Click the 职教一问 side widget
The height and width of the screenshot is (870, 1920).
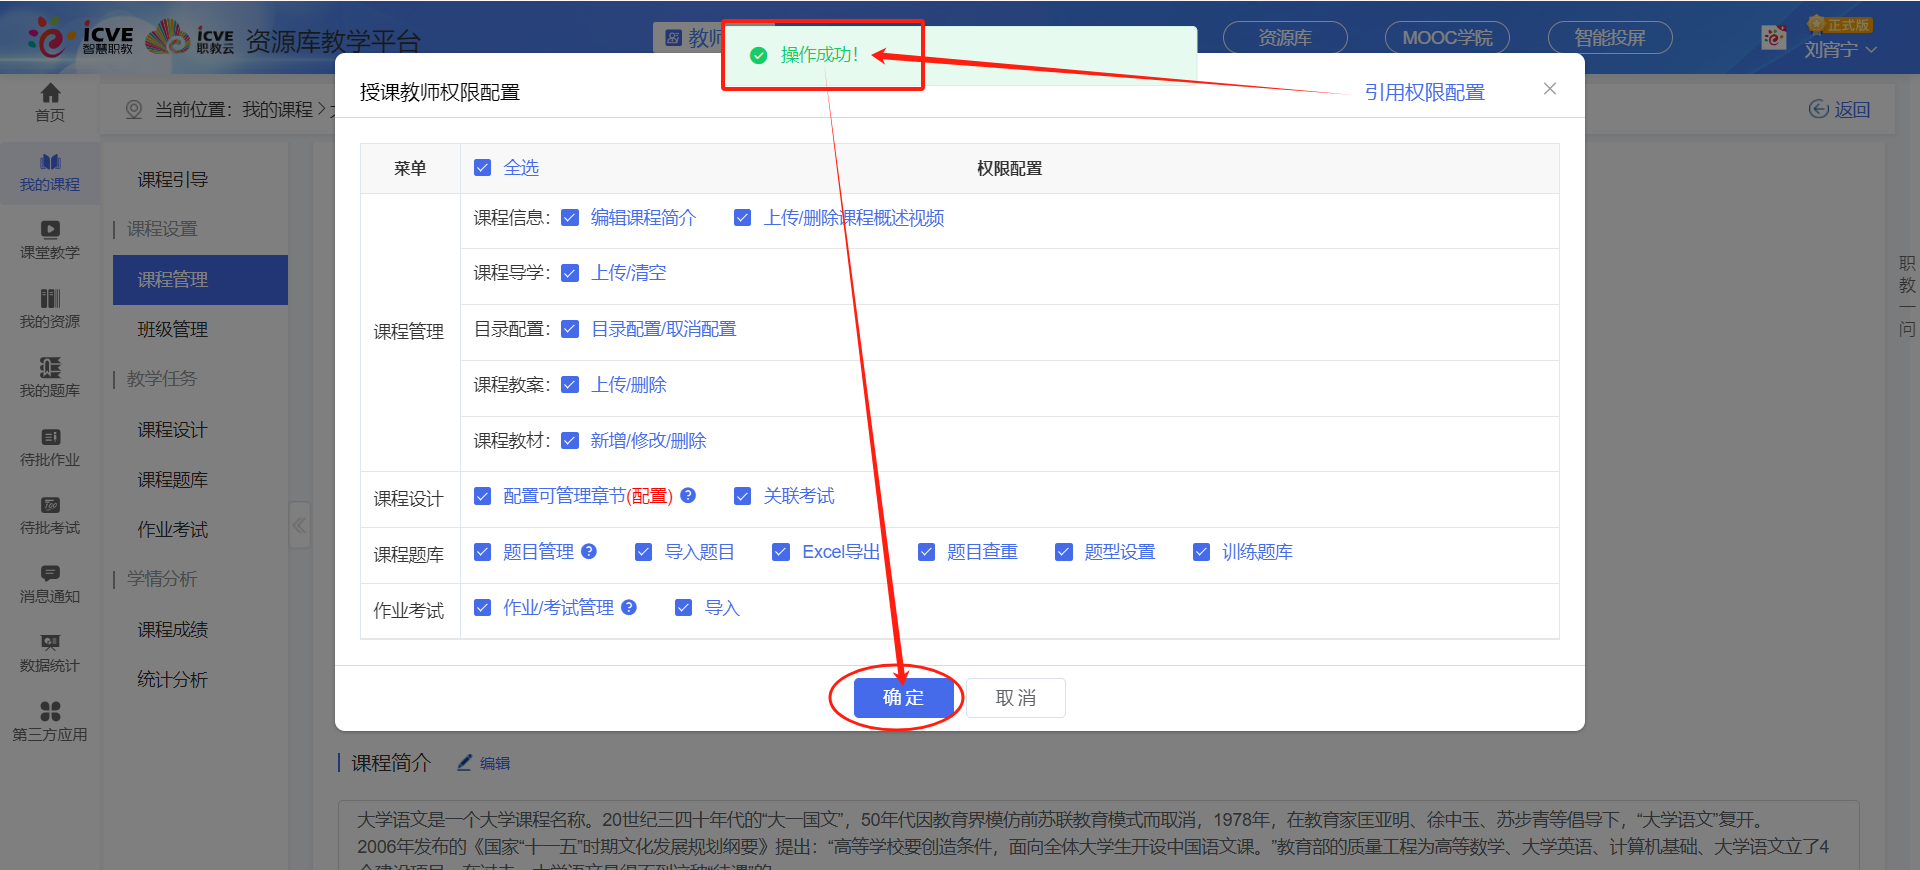click(1907, 296)
